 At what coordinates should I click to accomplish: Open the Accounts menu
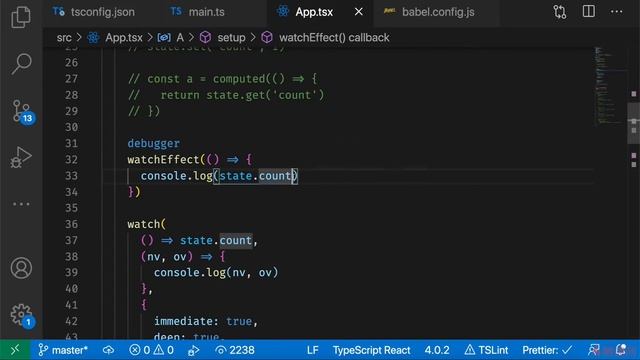click(21, 268)
